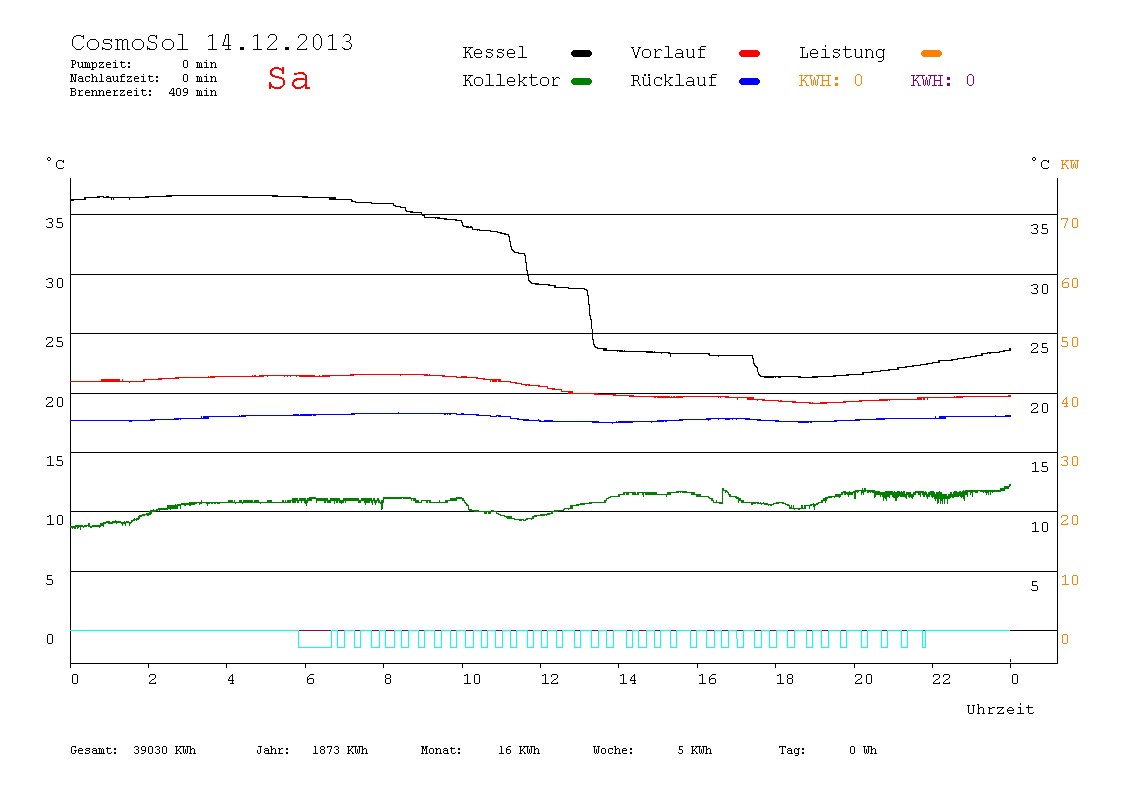
Task: Click hour 14 on the time axis
Action: (x=628, y=679)
